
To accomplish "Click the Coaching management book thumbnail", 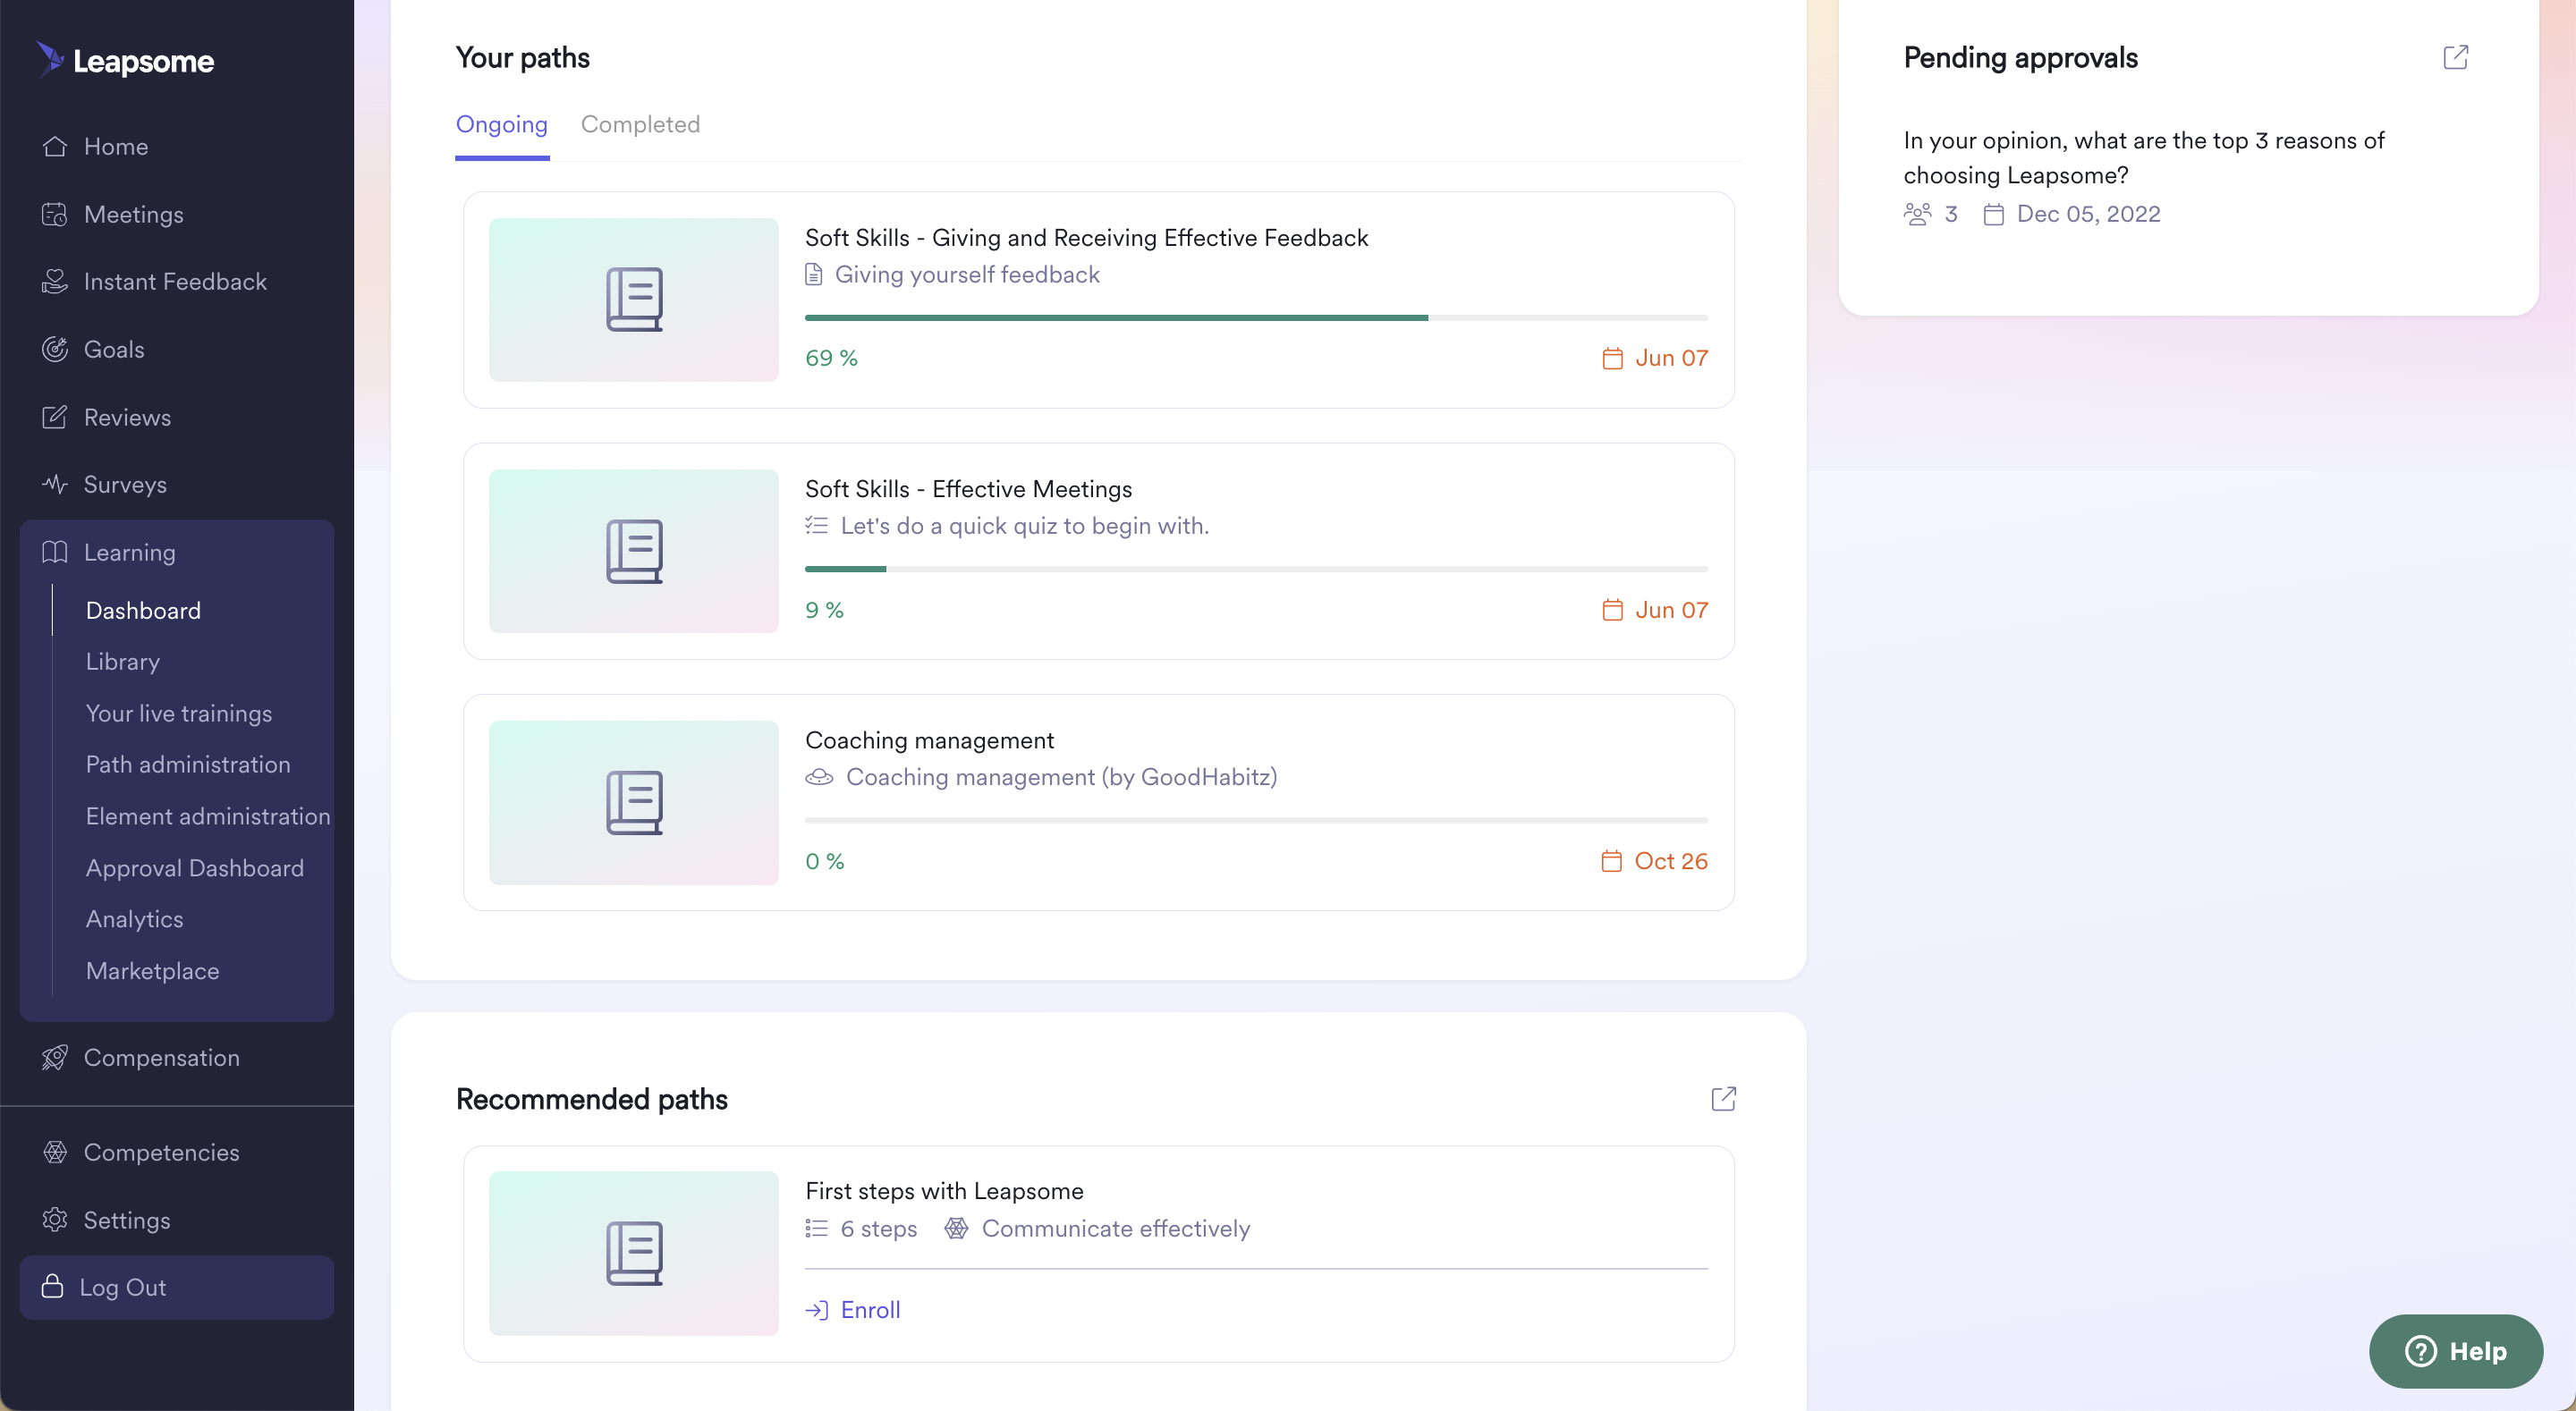I will [x=634, y=802].
